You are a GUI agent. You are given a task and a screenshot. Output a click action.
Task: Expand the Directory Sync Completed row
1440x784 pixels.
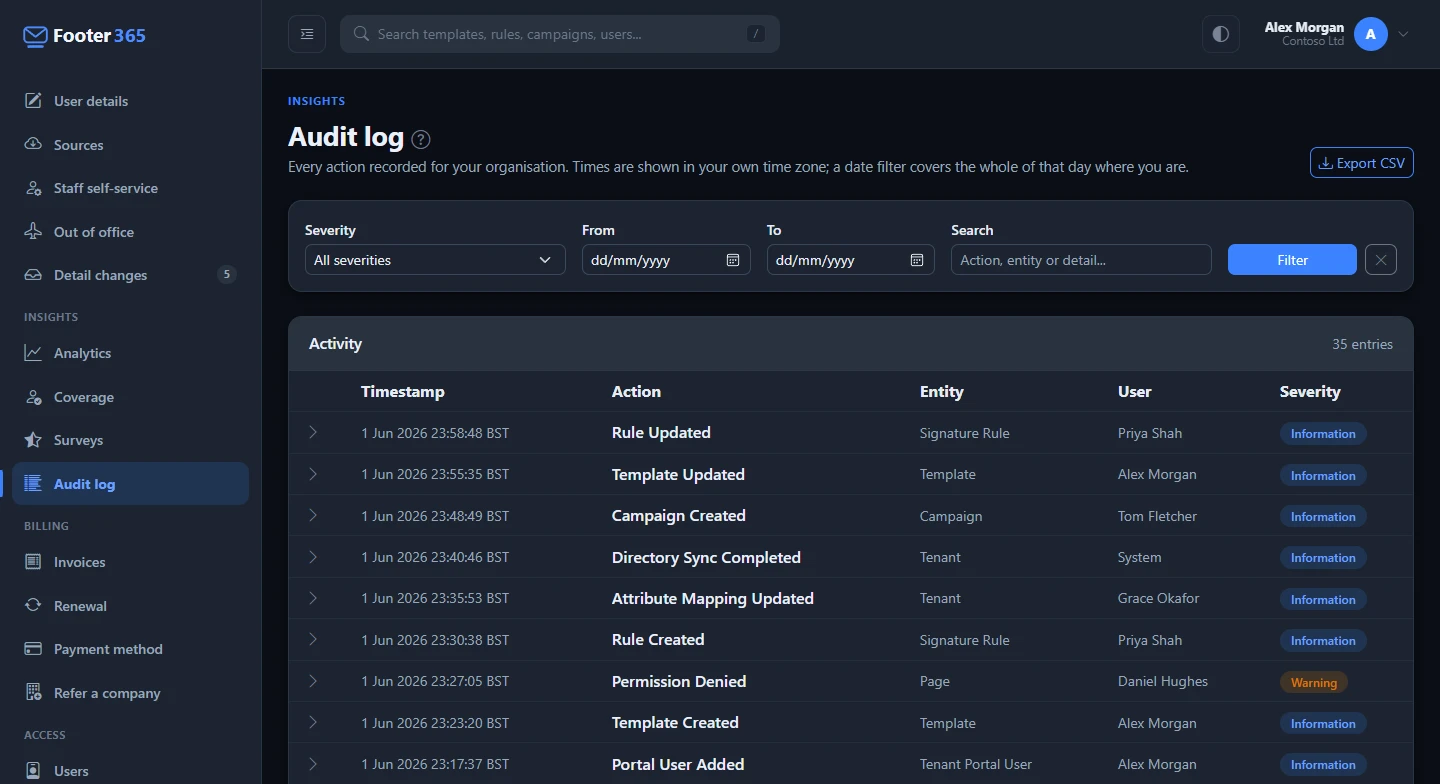click(313, 557)
